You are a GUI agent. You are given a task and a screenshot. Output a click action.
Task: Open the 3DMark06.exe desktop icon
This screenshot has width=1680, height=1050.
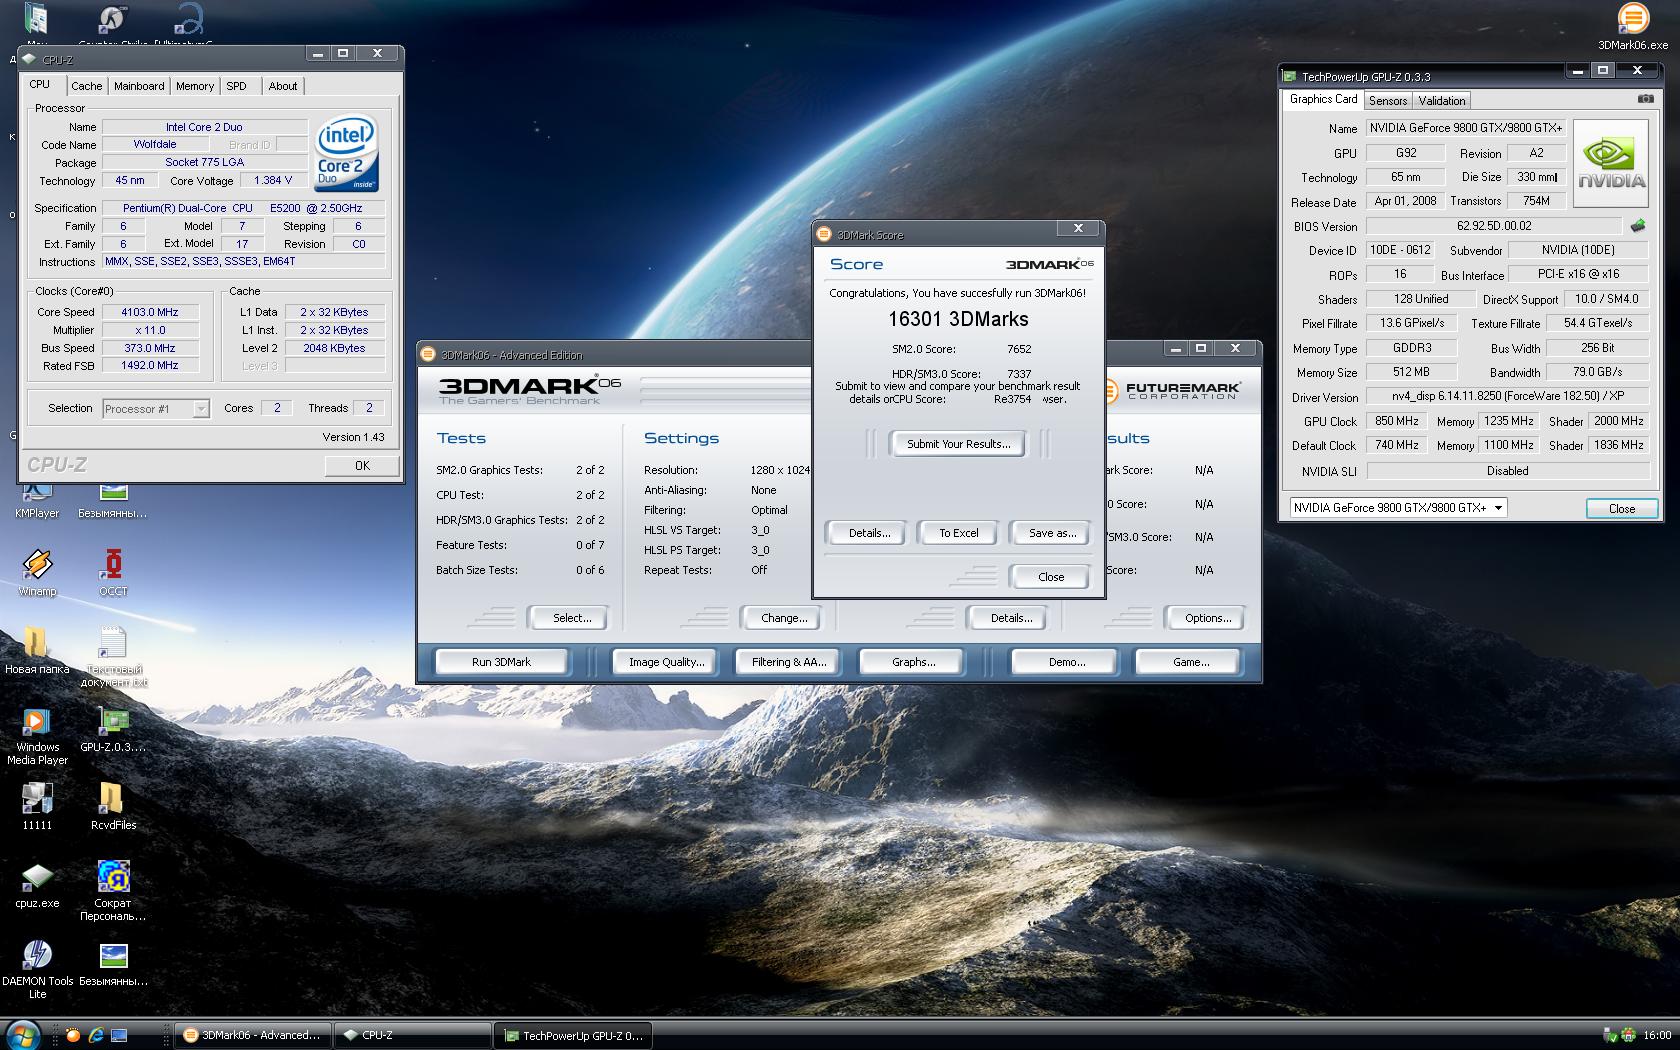tap(1632, 26)
